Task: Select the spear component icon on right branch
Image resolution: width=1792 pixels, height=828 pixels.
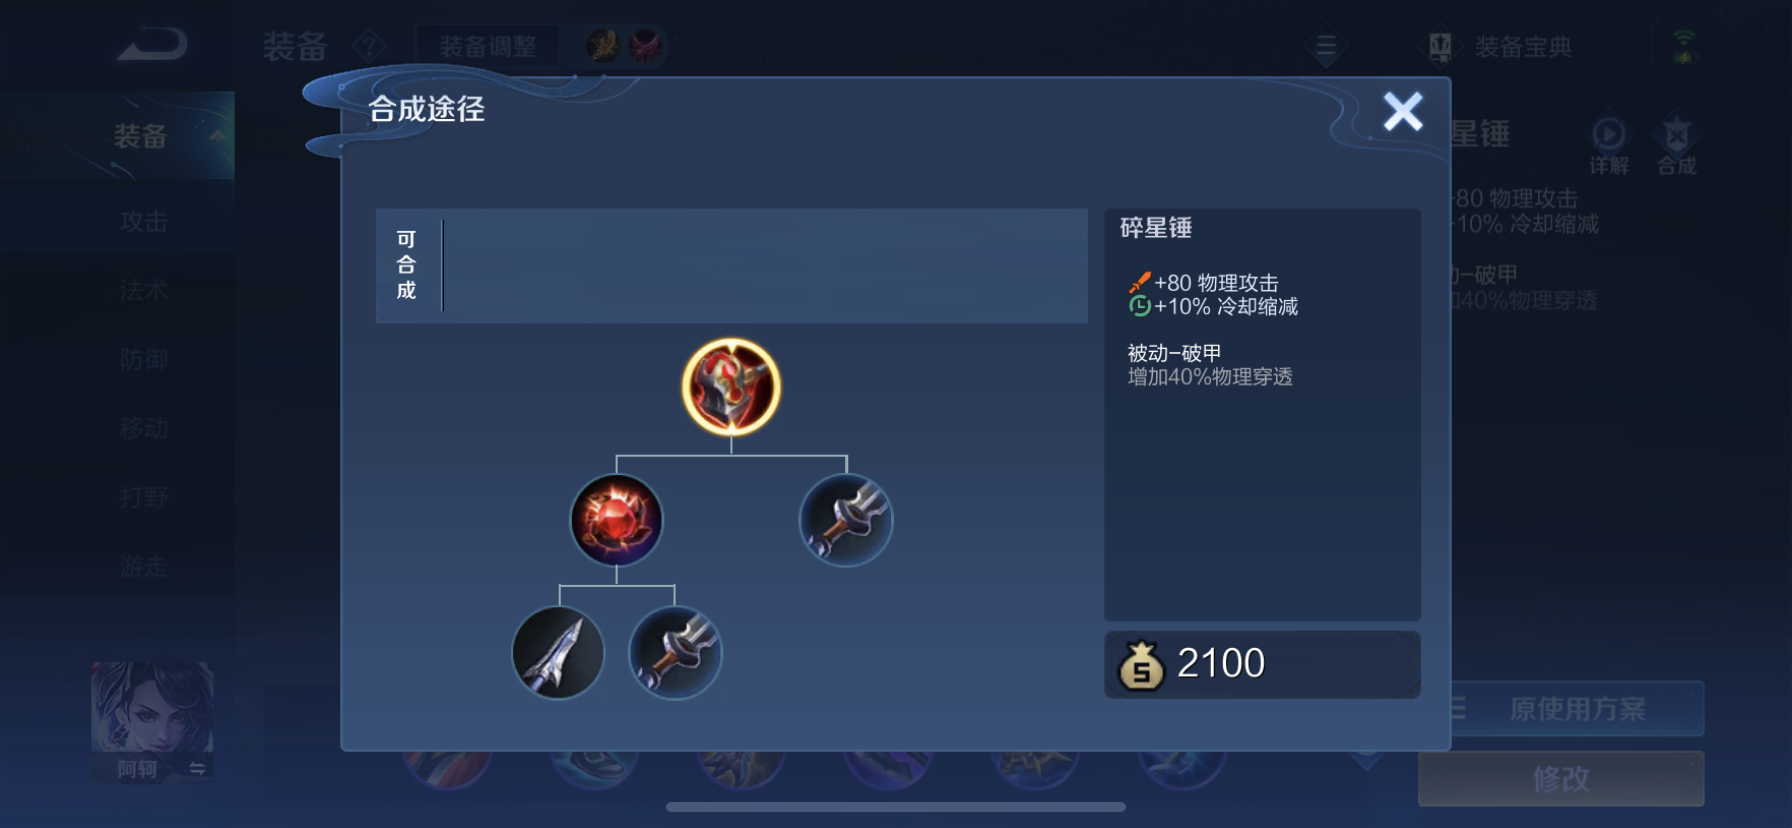Action: click(846, 520)
